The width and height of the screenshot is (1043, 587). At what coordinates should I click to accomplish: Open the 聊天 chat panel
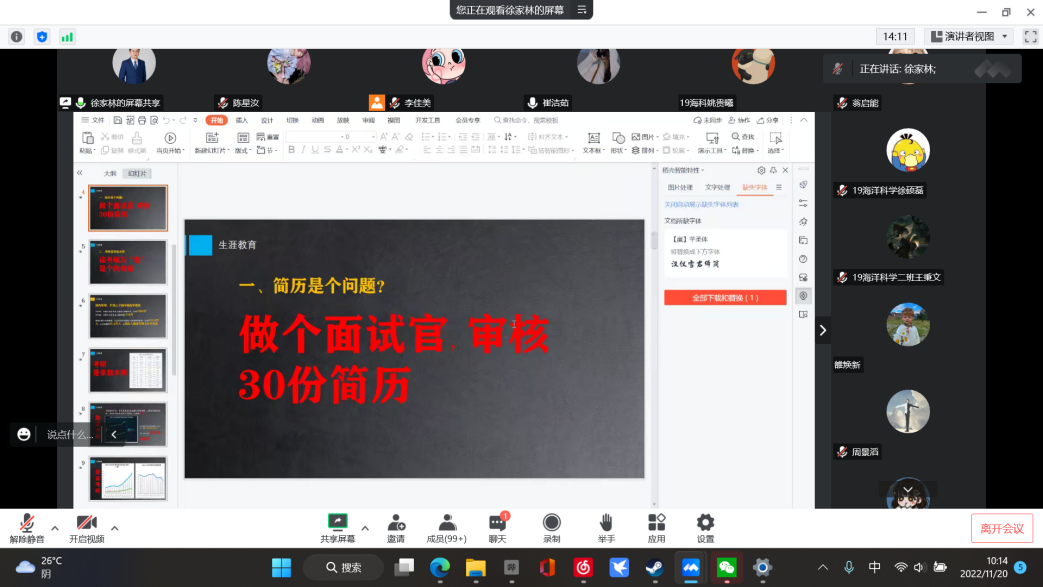click(497, 526)
